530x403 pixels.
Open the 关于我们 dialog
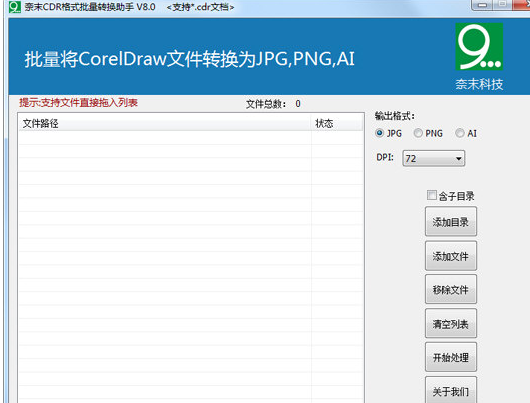pos(451,390)
